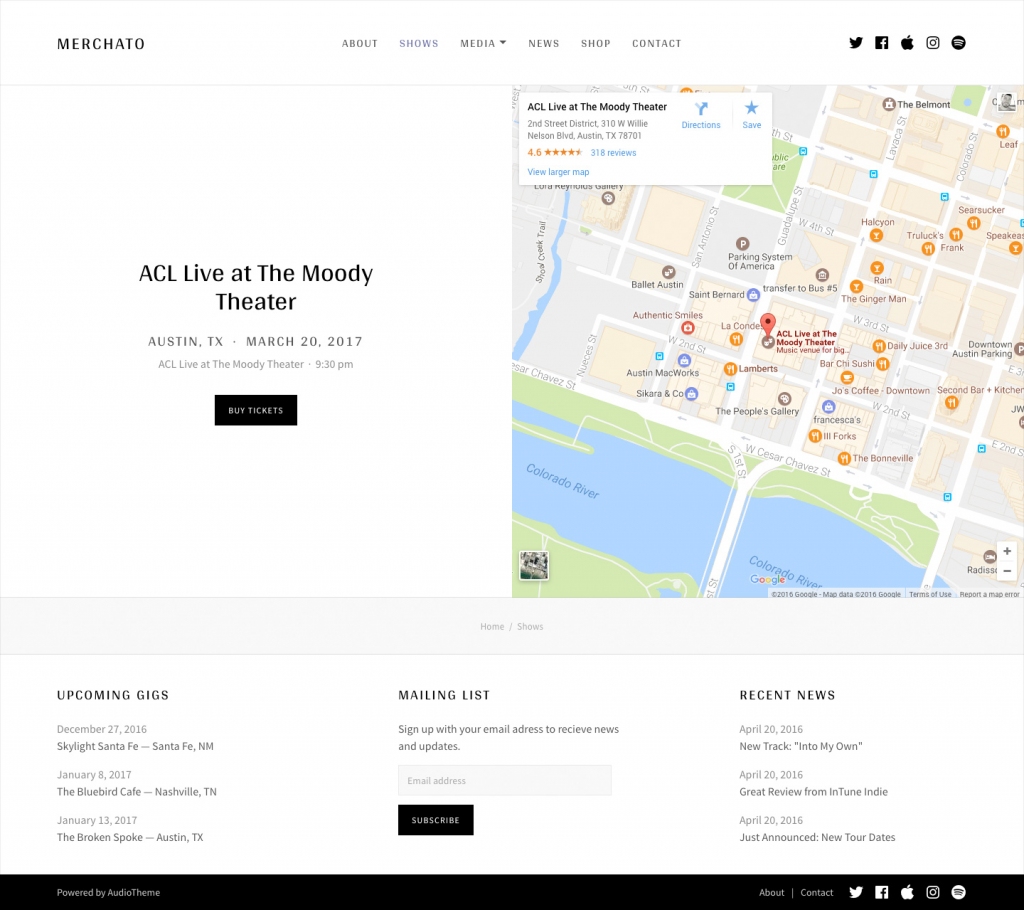1024x910 pixels.
Task: Open View larger map link
Action: (x=558, y=172)
